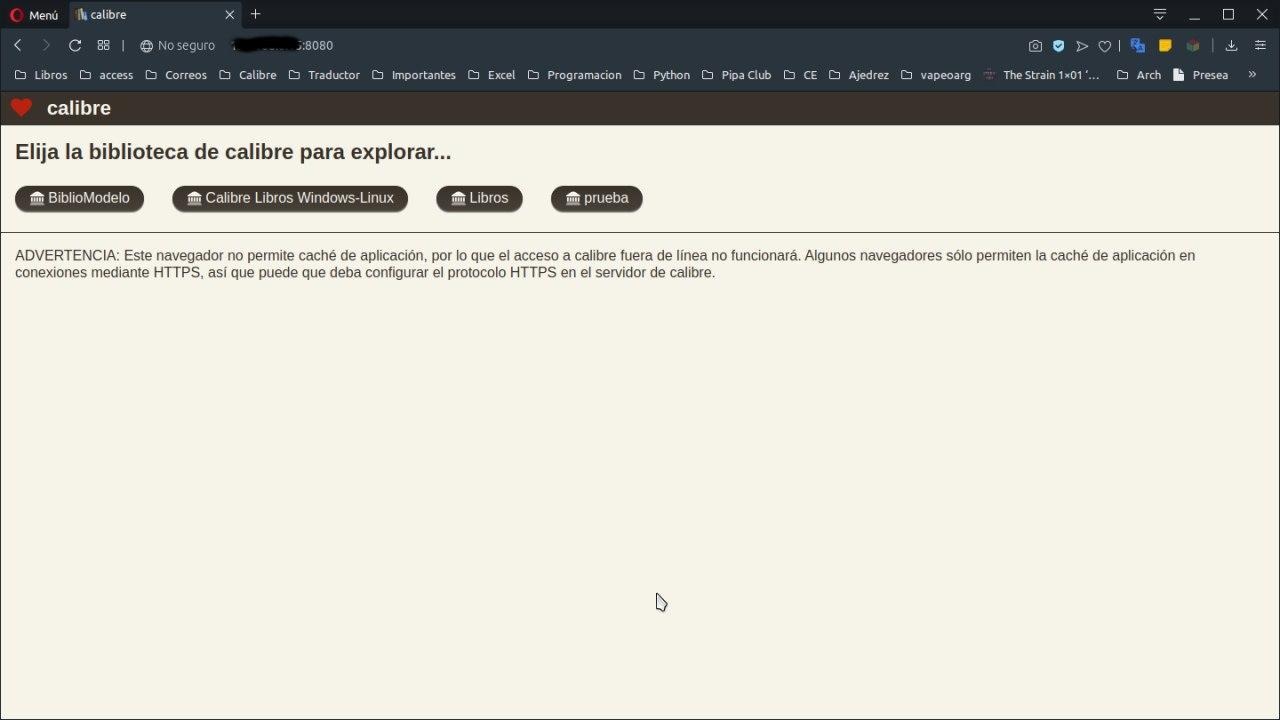The image size is (1280, 720).
Task: Open the Importantes bookmarks folder
Action: [413, 75]
